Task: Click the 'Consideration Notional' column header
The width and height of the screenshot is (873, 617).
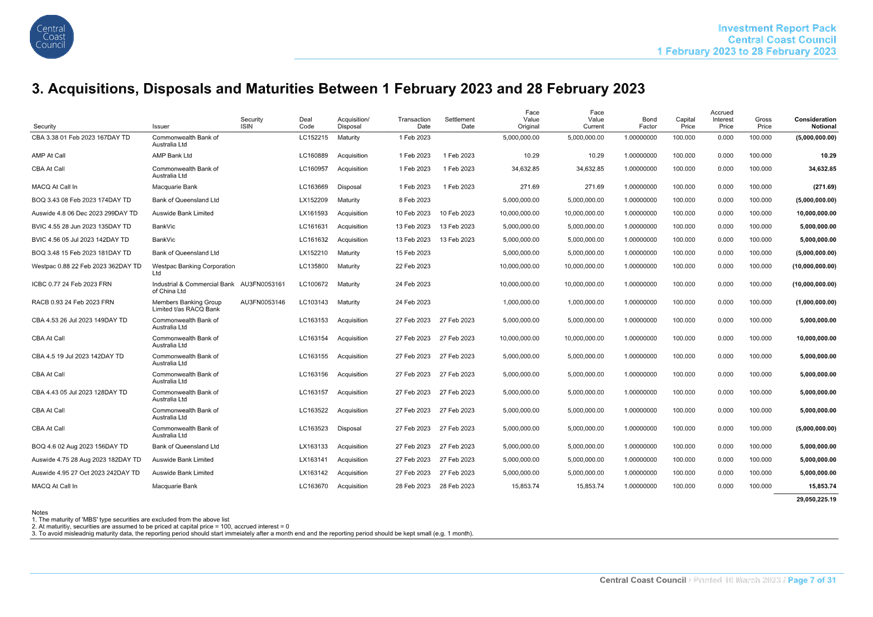Action: [x=815, y=123]
